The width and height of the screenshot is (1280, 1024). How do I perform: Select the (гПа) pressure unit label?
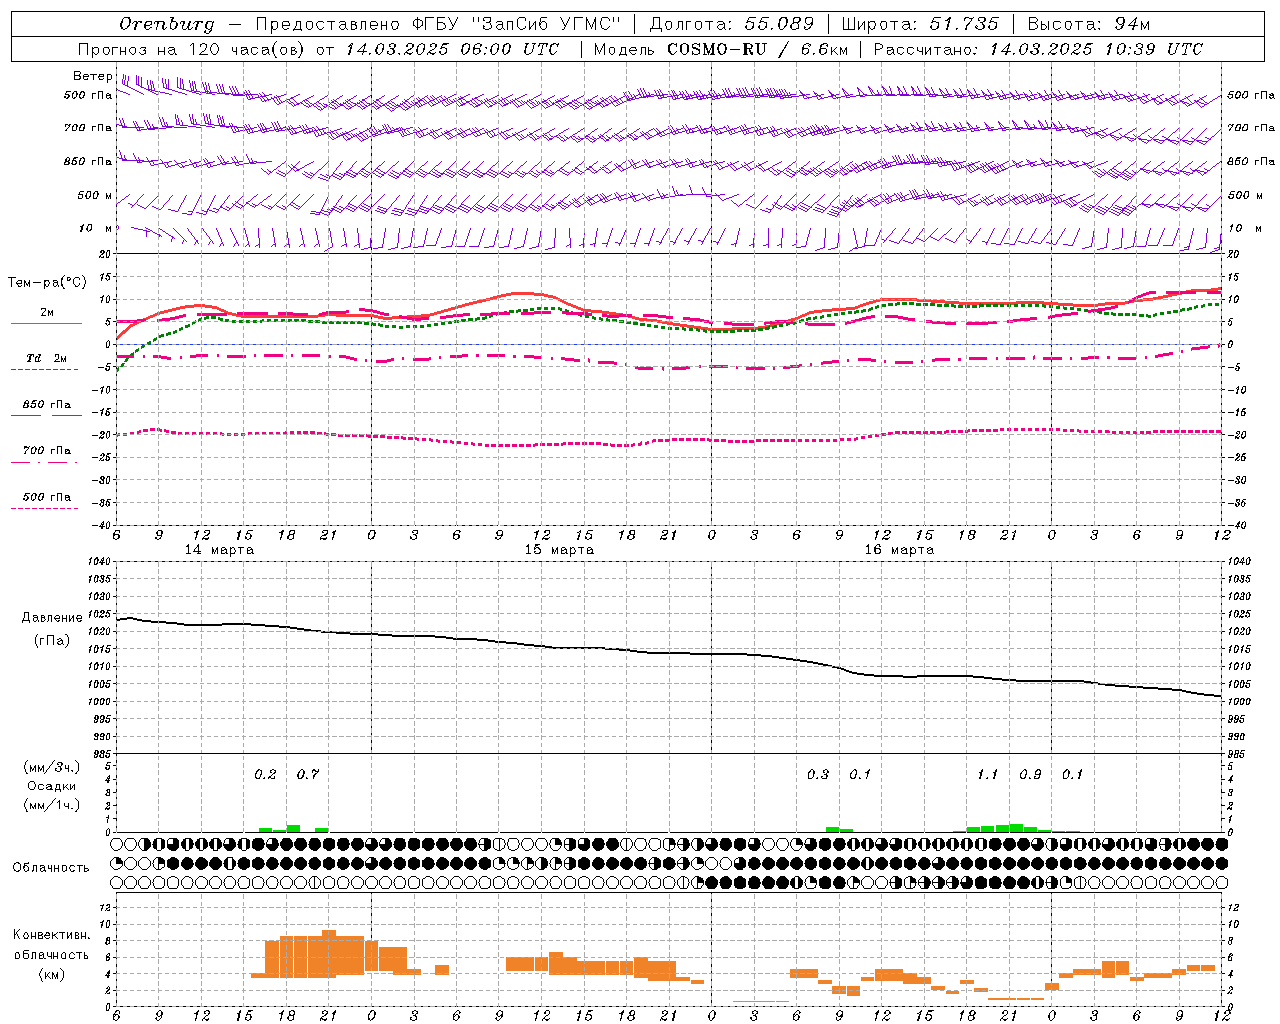52,640
